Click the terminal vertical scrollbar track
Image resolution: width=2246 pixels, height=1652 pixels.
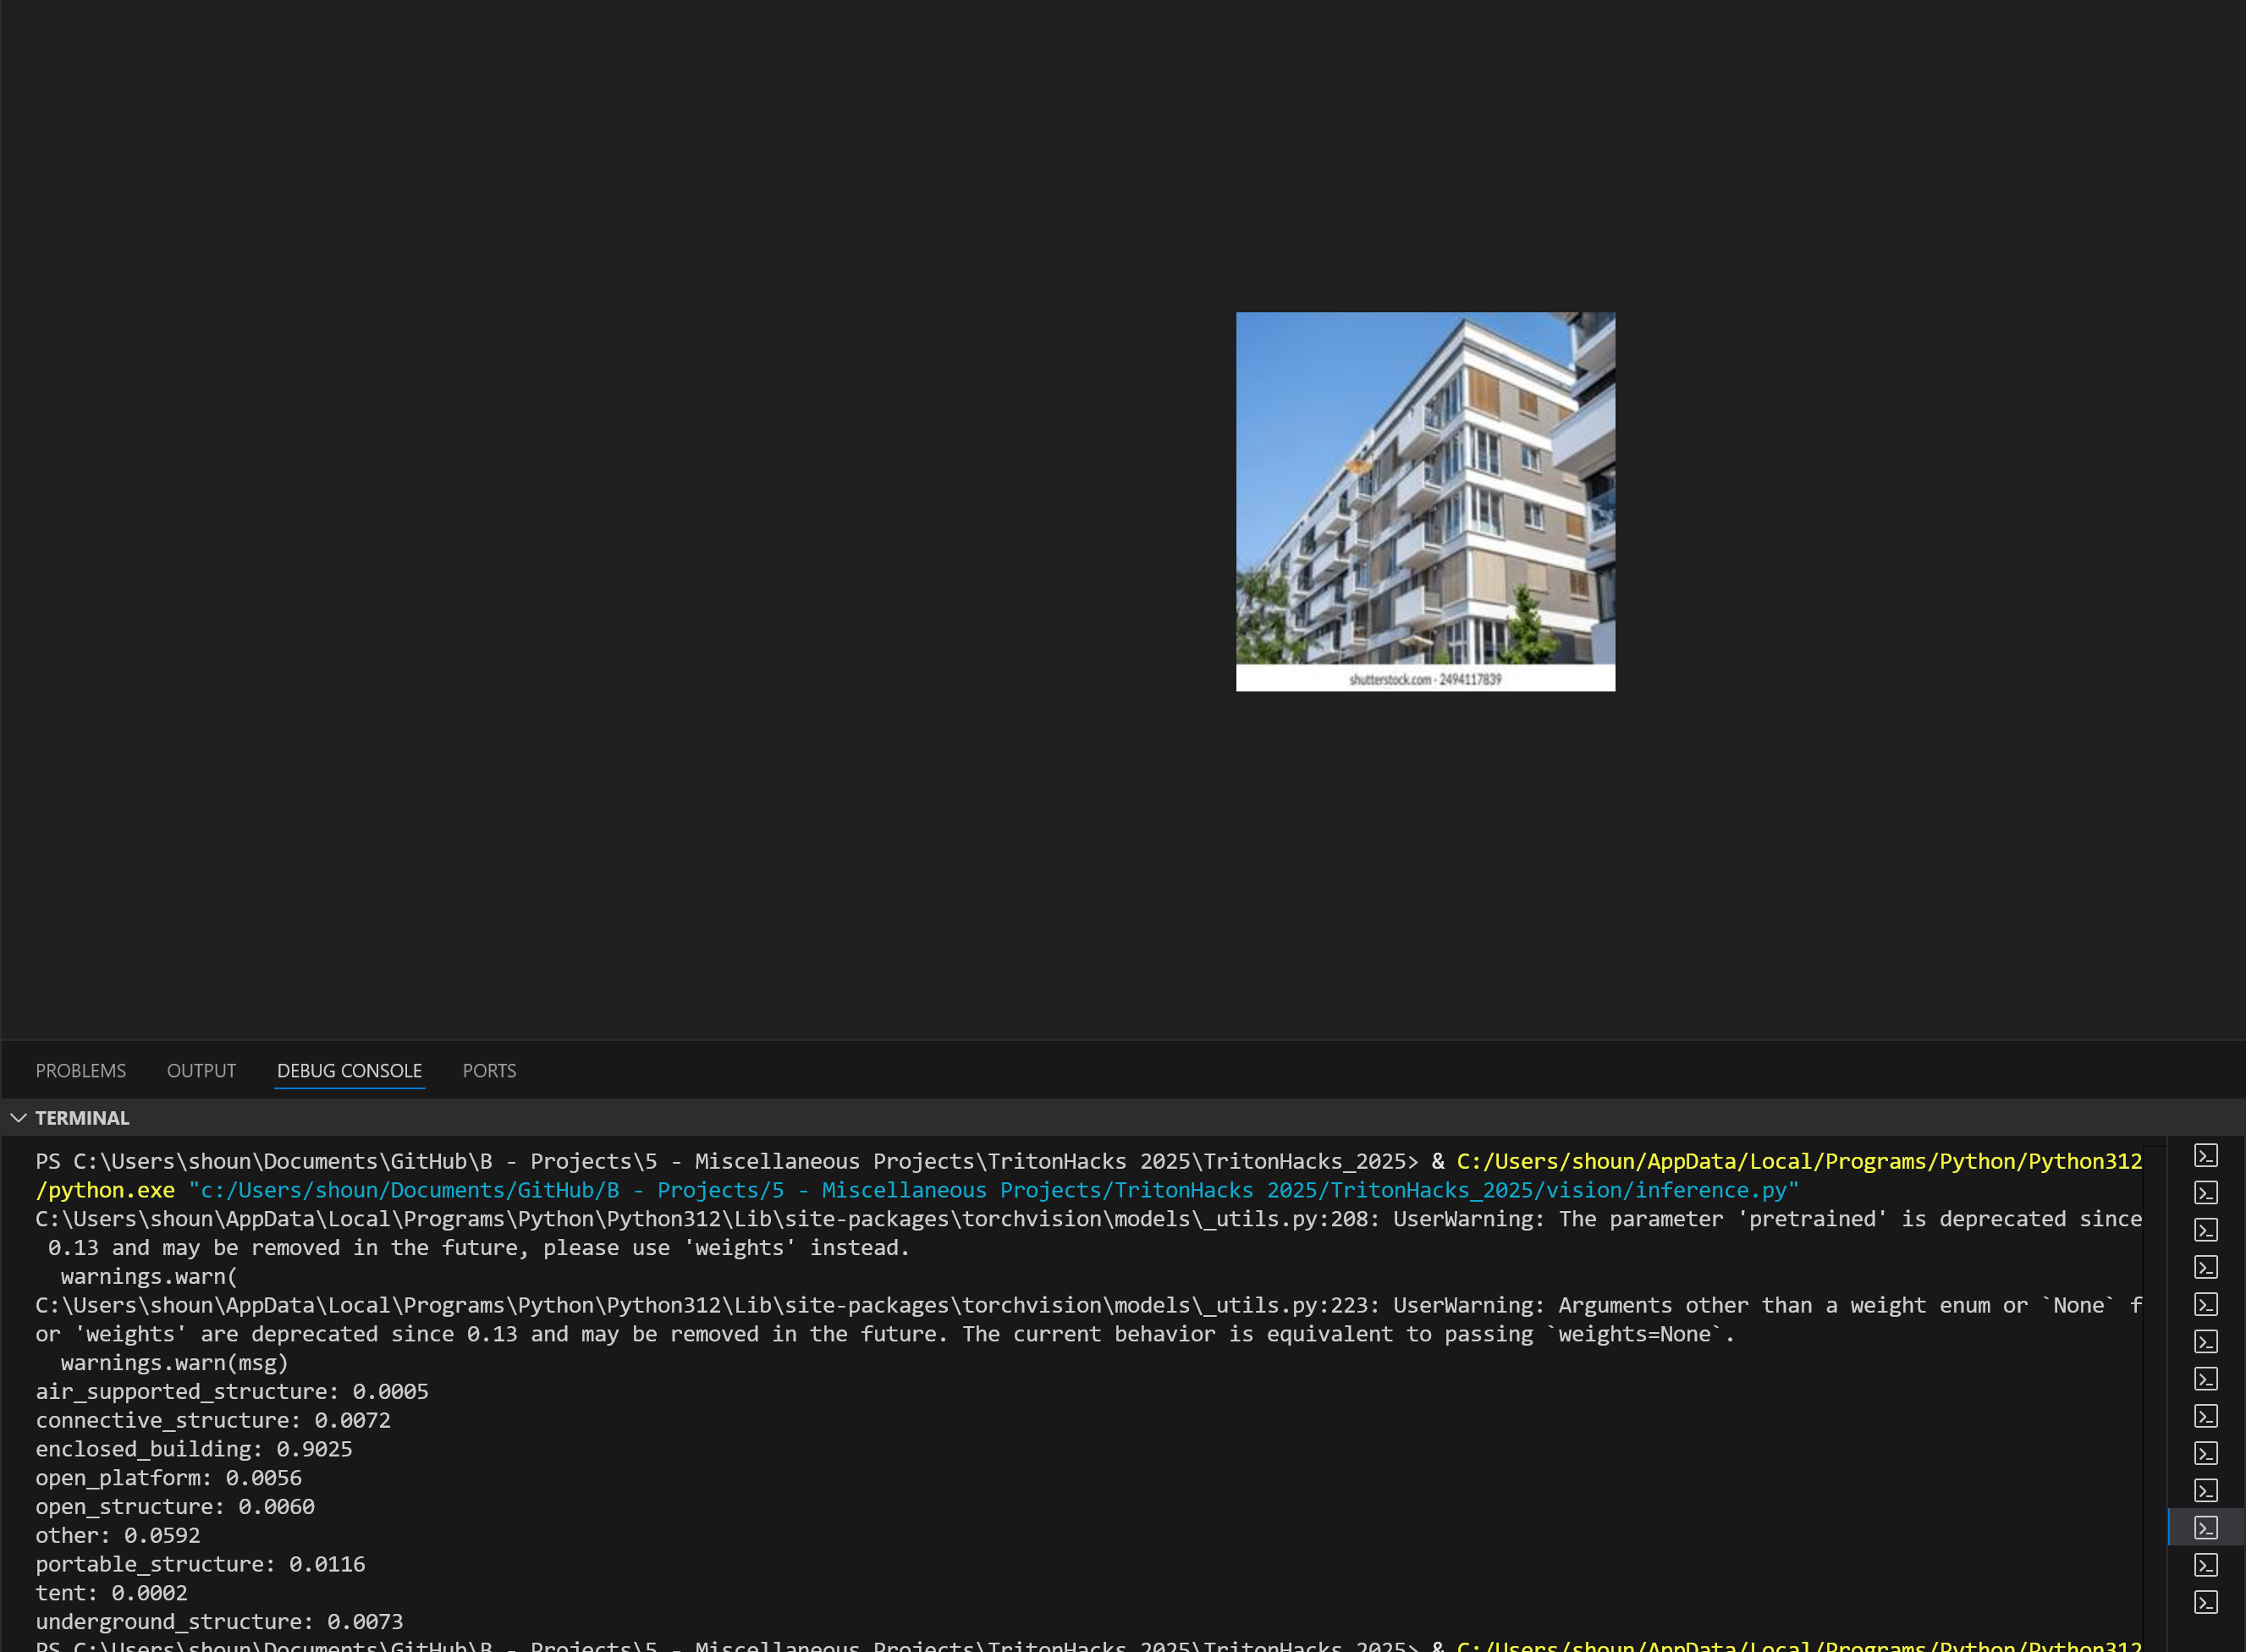(x=2153, y=1400)
